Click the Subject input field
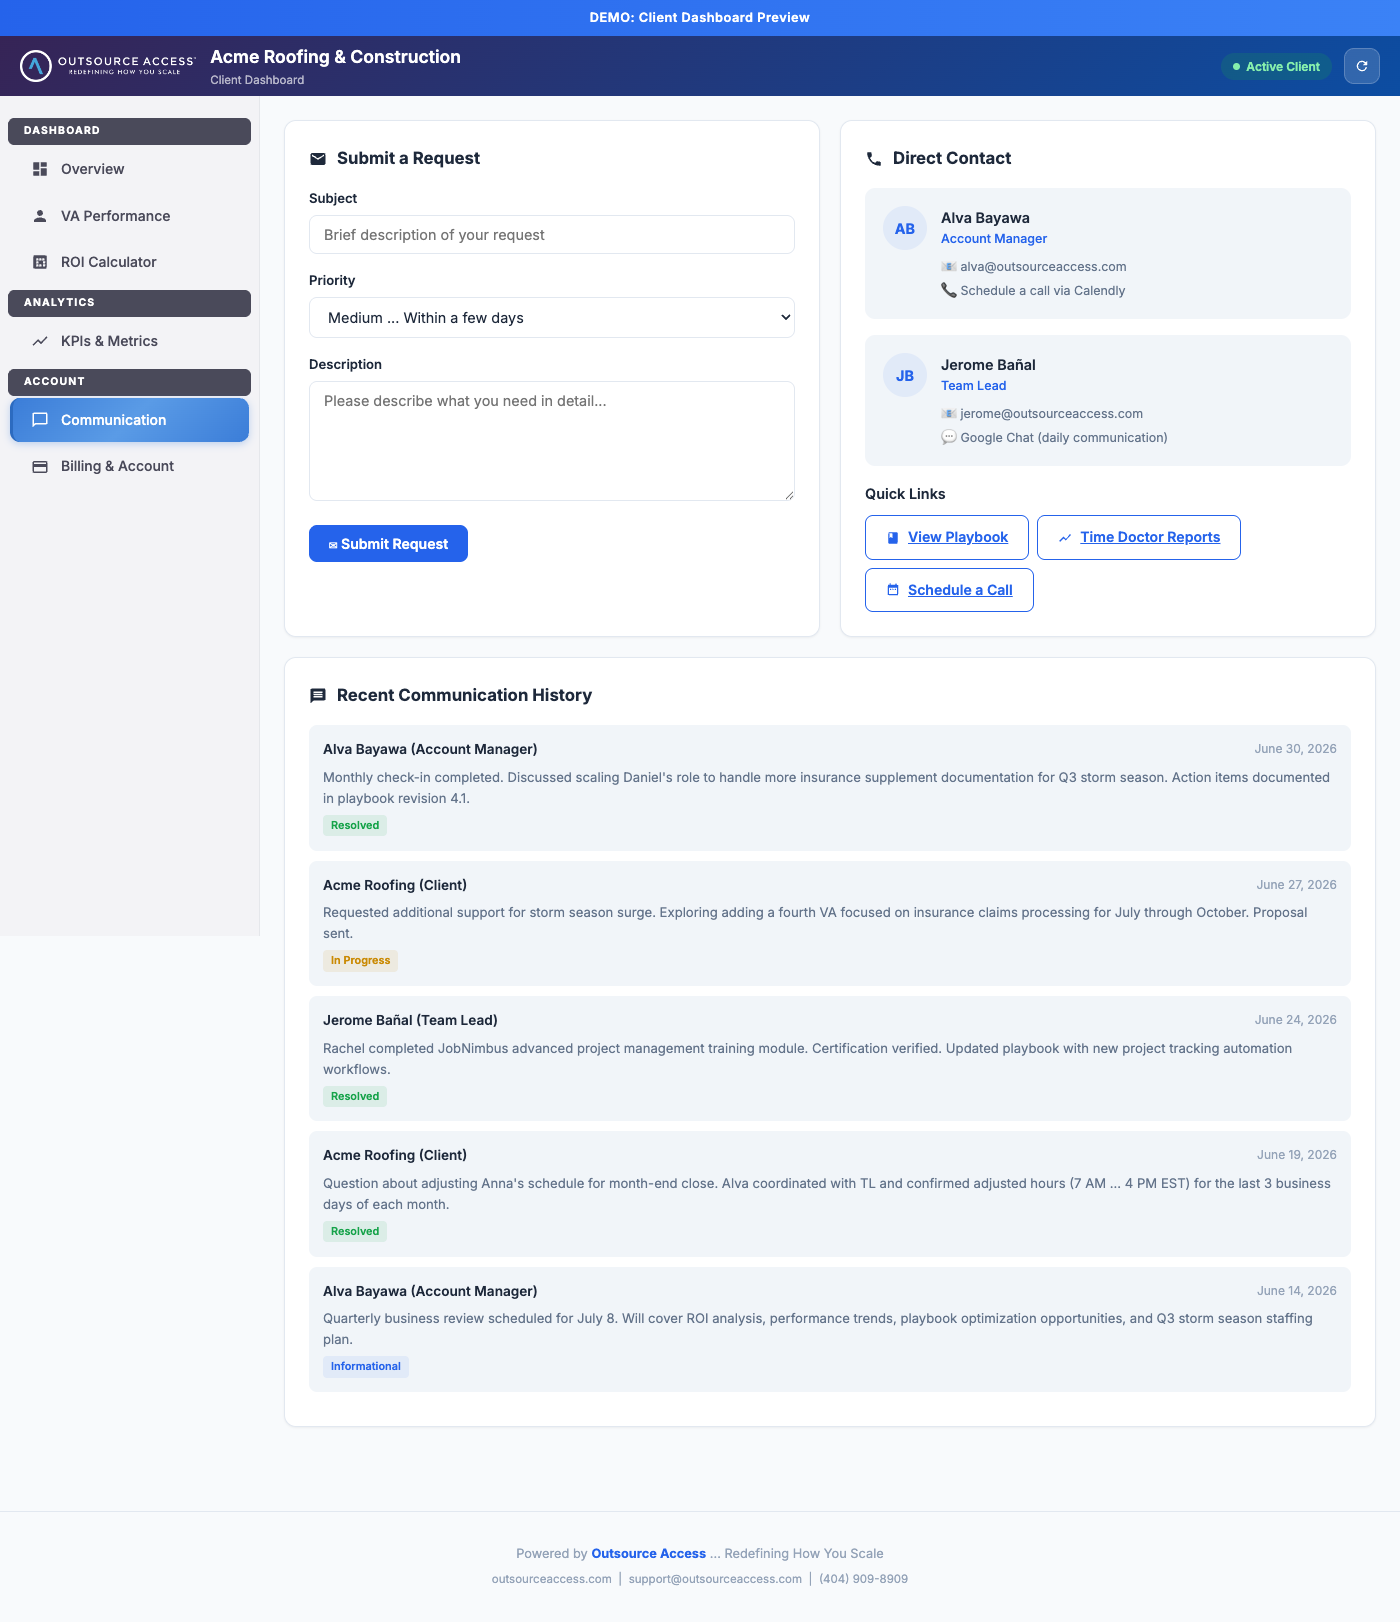The width and height of the screenshot is (1400, 1622). coord(552,235)
